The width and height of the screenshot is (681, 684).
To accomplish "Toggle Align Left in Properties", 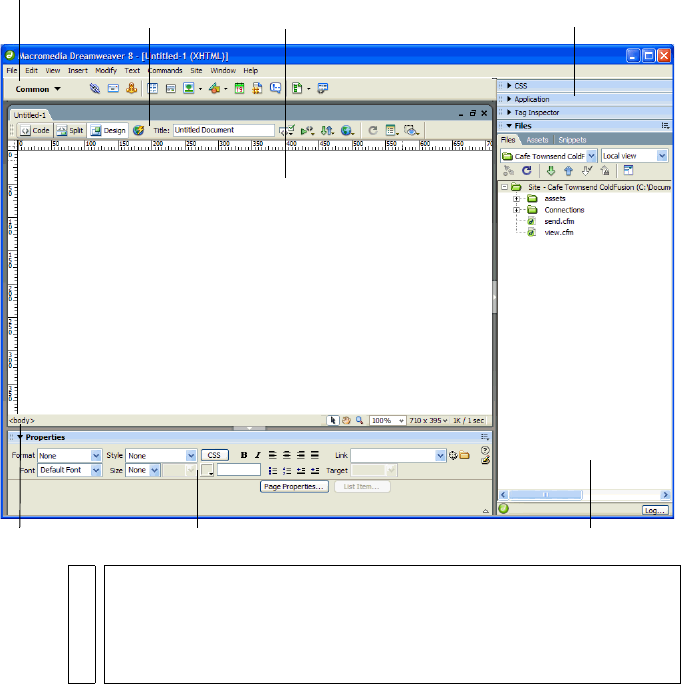I will tap(273, 455).
